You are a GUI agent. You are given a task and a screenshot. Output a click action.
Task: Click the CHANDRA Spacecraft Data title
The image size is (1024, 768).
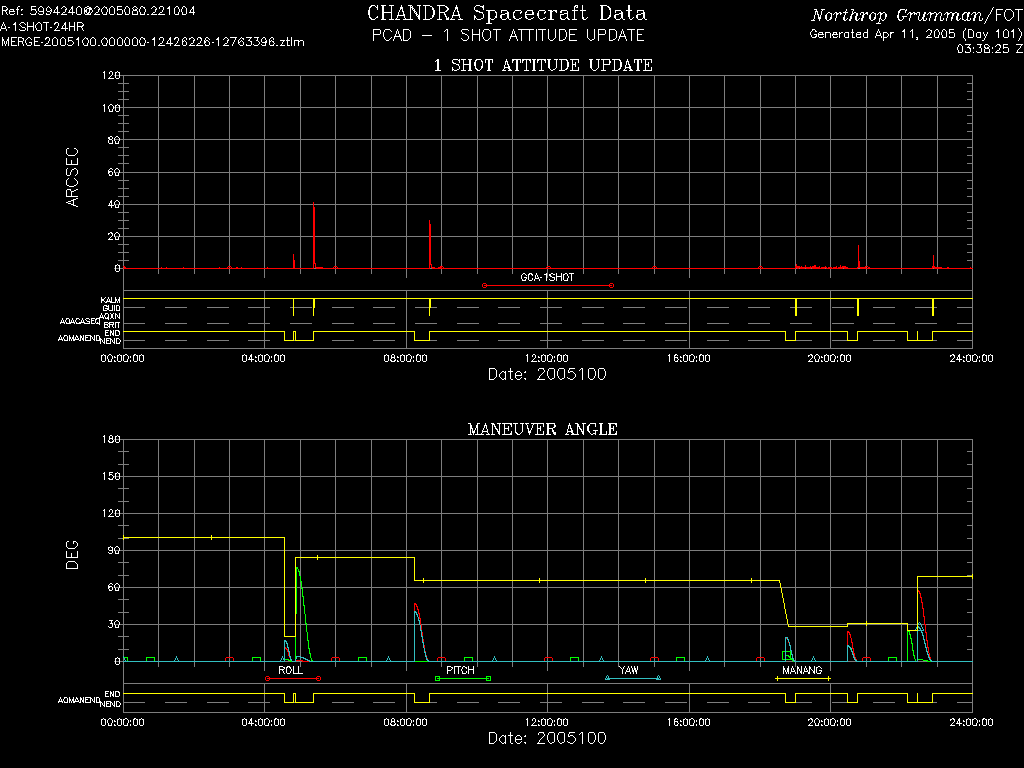tap(507, 13)
